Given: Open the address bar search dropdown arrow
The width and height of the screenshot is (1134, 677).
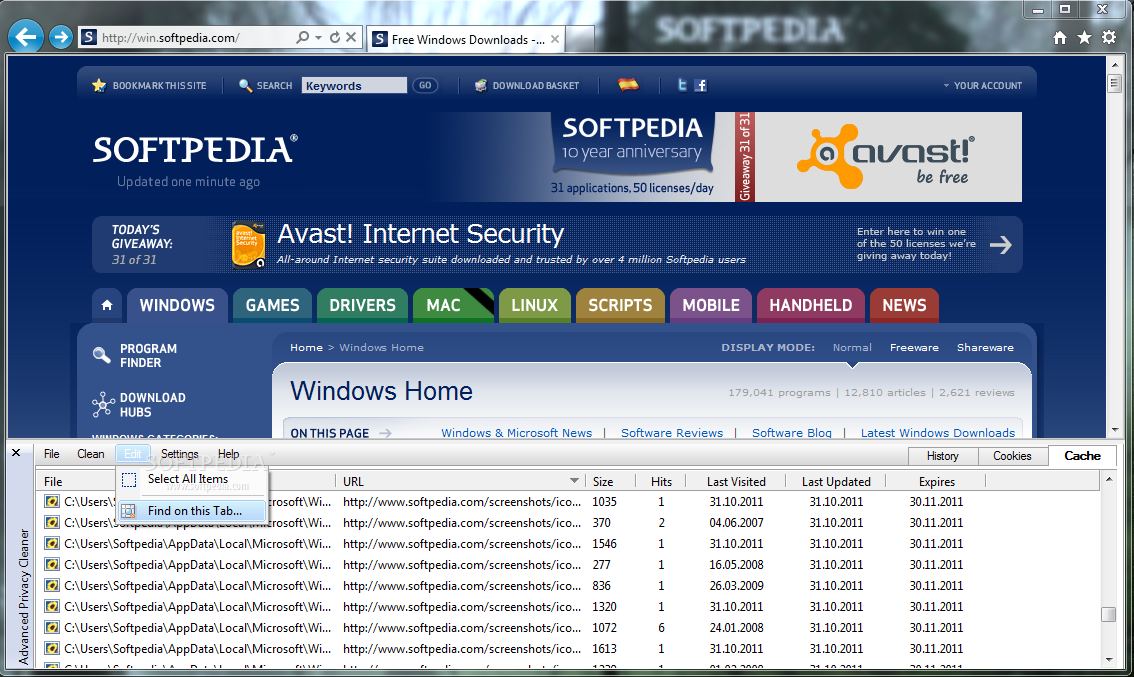Looking at the screenshot, I should tap(318, 37).
